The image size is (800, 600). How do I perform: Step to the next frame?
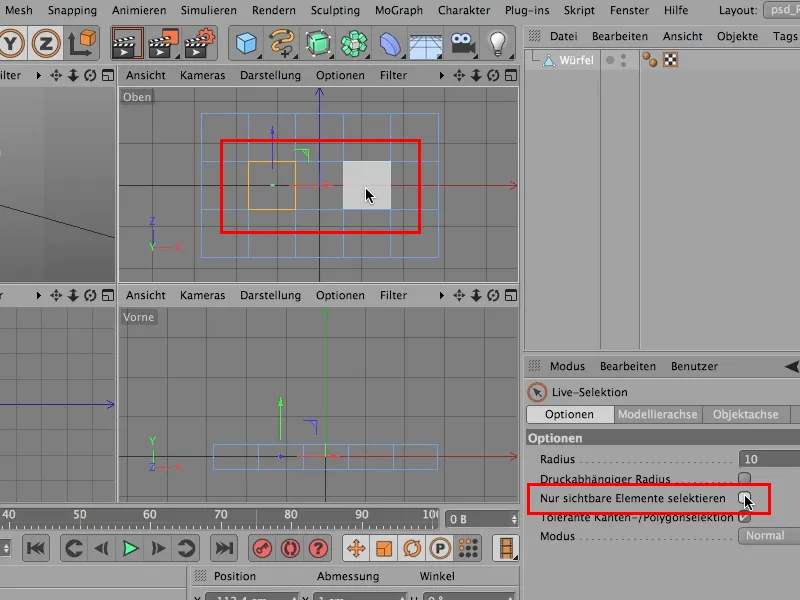(x=158, y=549)
